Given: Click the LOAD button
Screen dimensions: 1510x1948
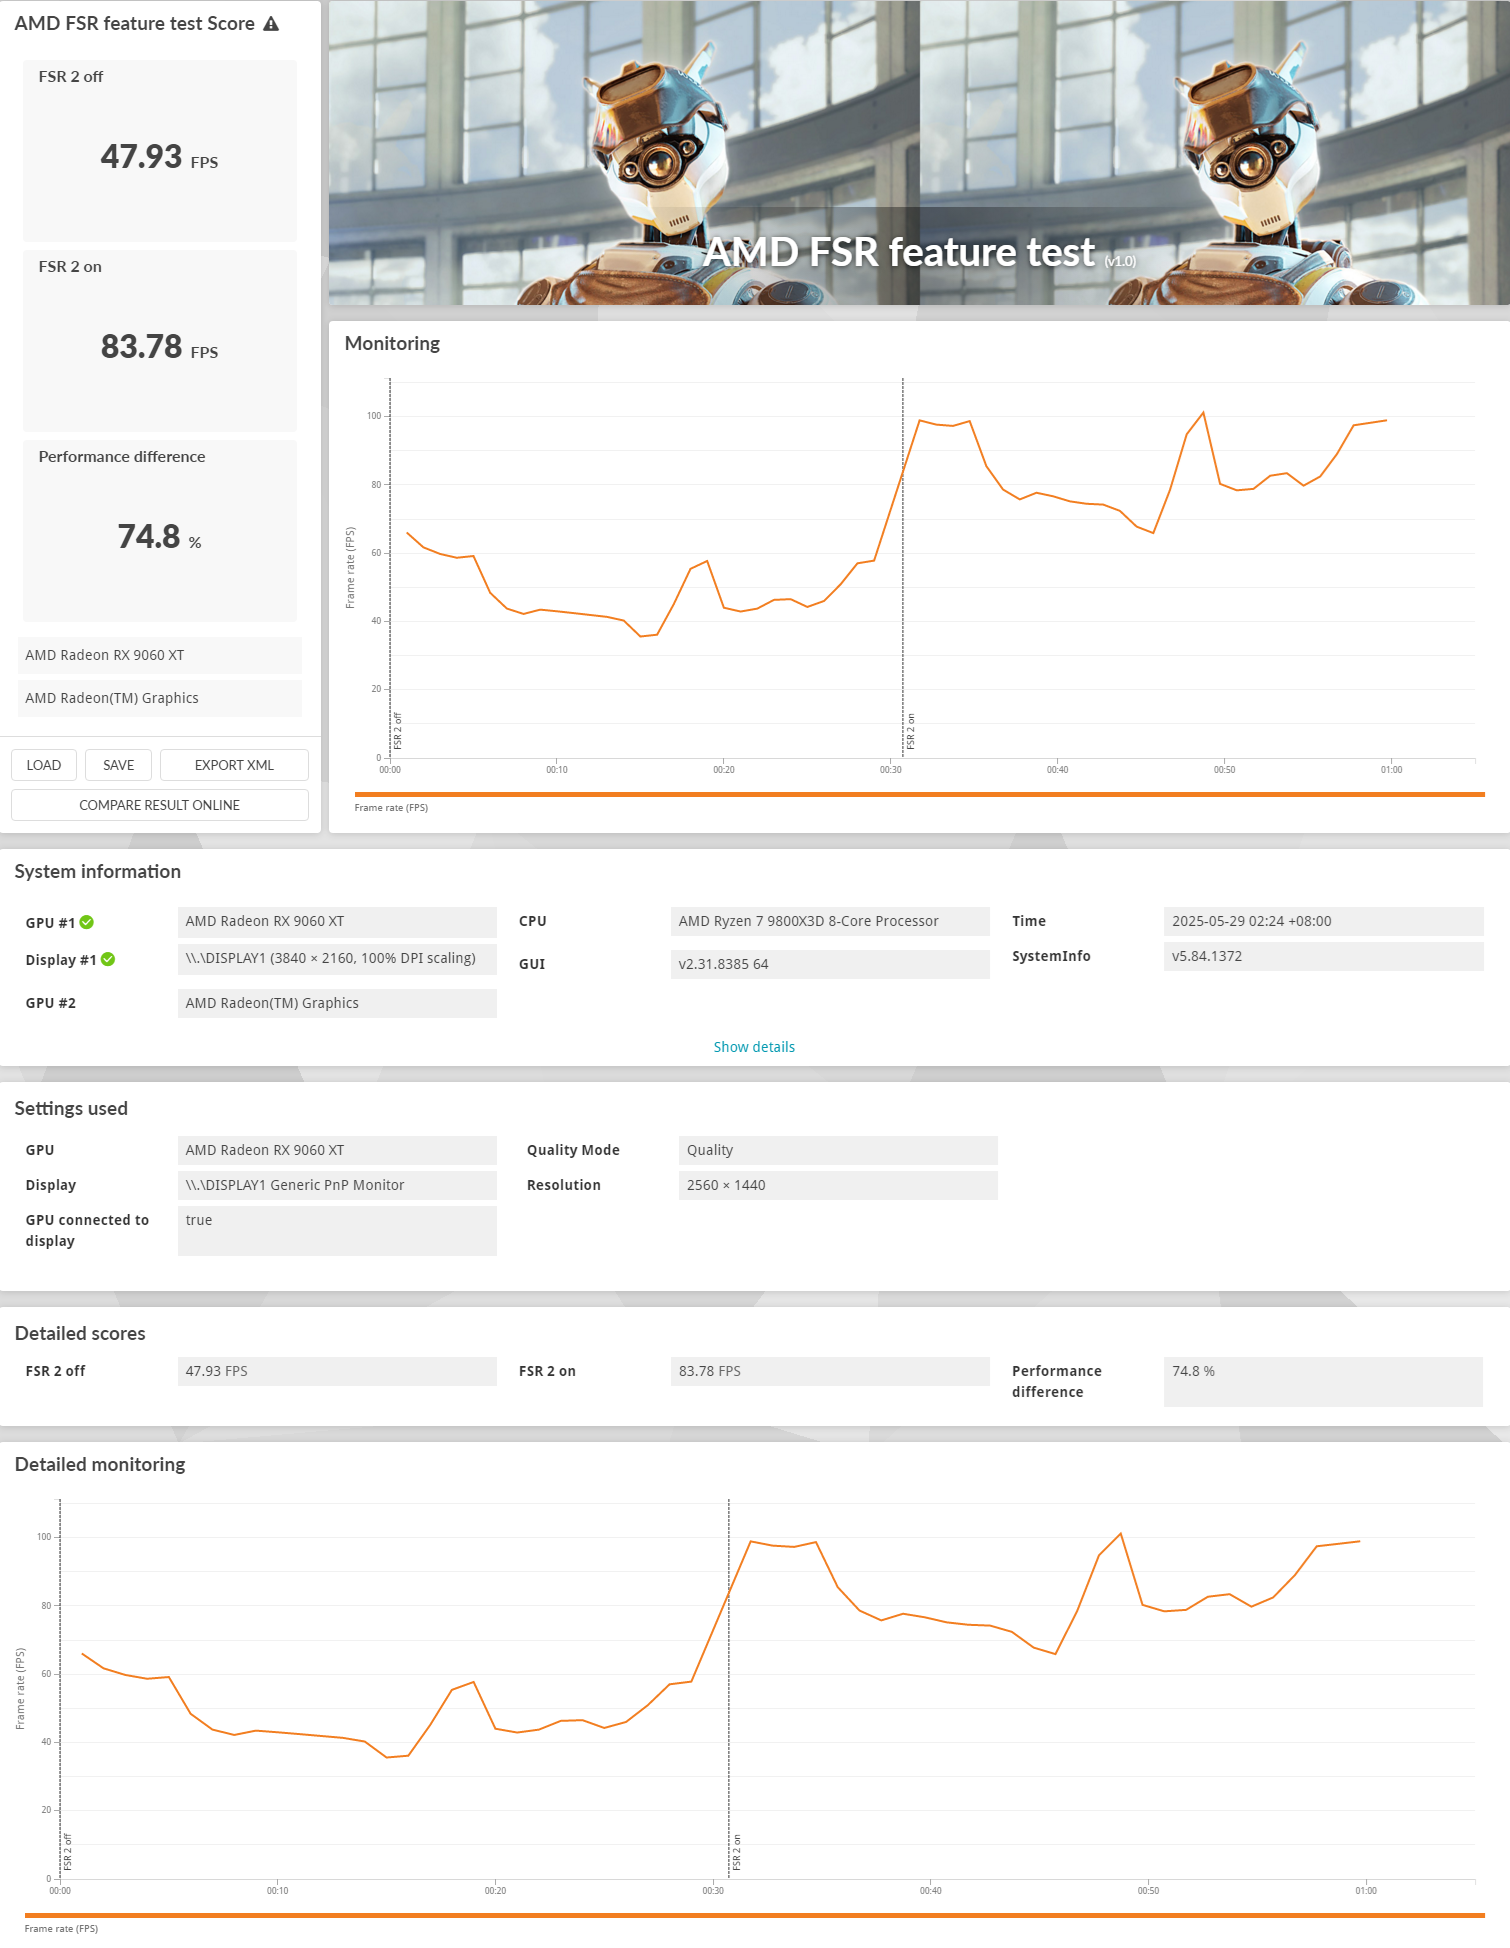Looking at the screenshot, I should pos(44,765).
